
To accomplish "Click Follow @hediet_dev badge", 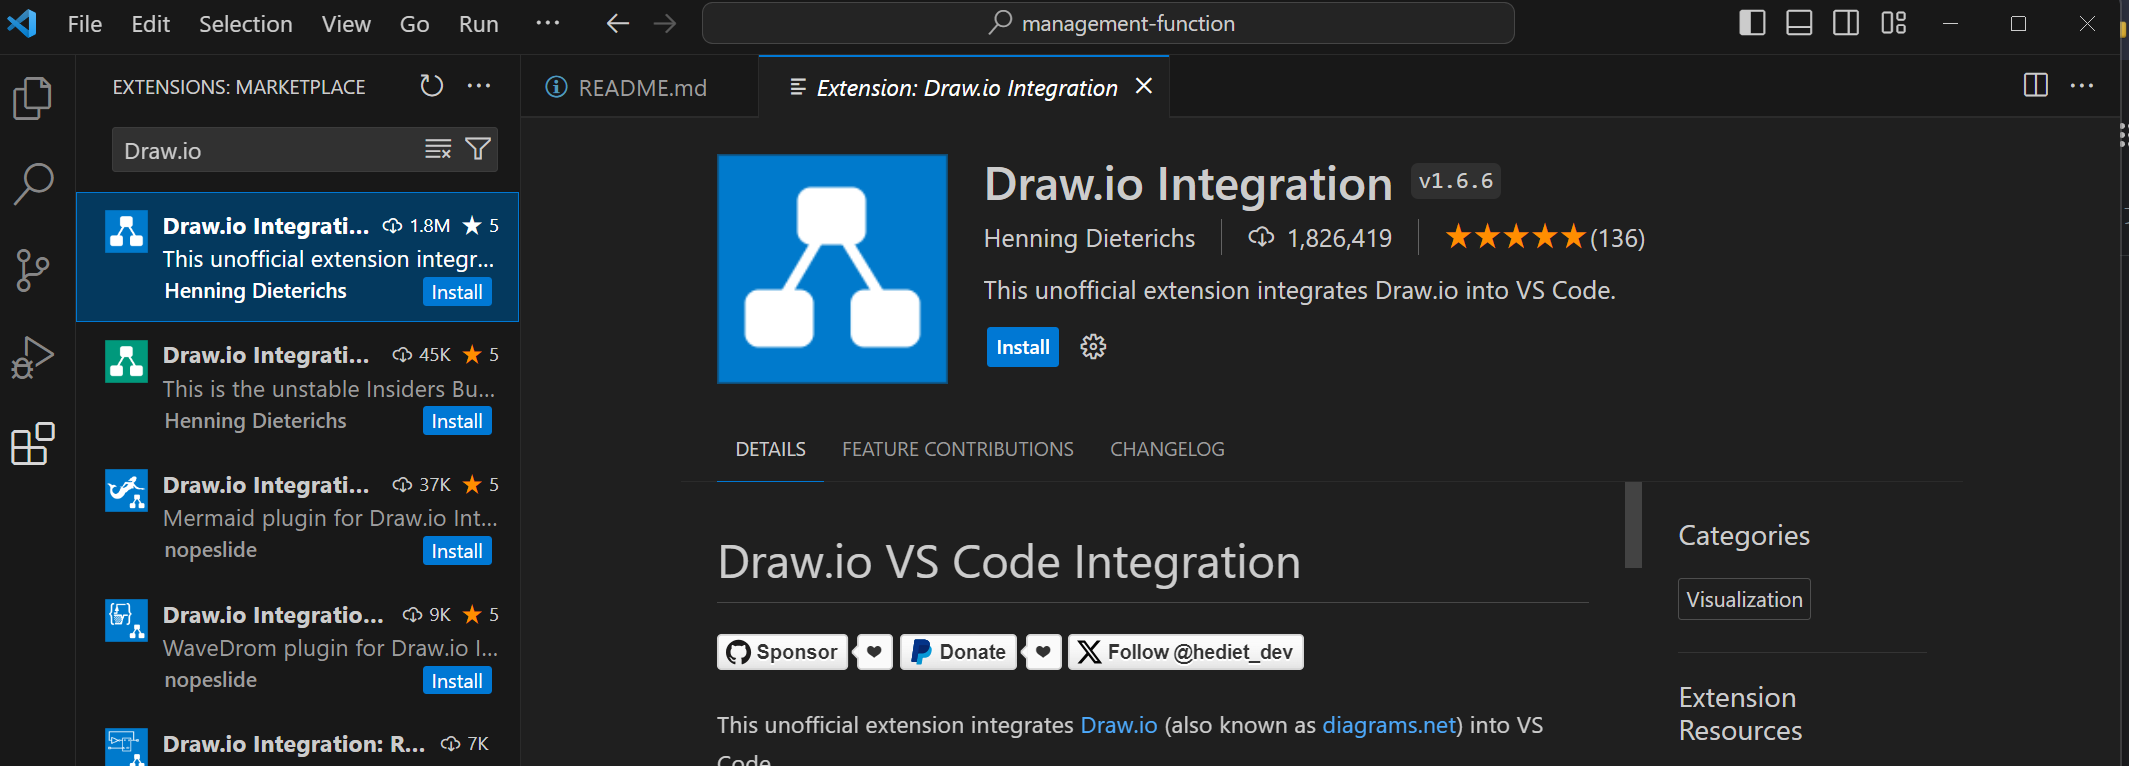I will point(1186,652).
